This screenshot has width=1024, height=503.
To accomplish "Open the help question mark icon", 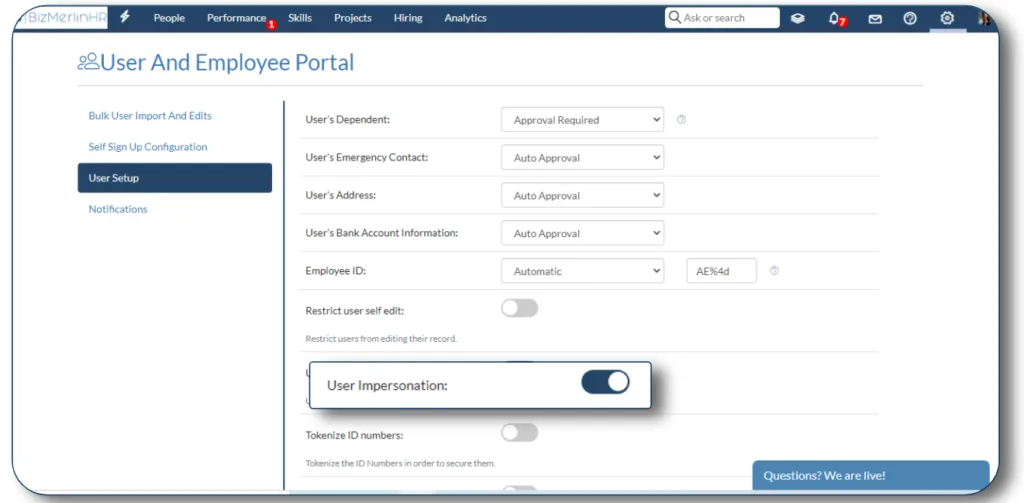I will click(910, 18).
